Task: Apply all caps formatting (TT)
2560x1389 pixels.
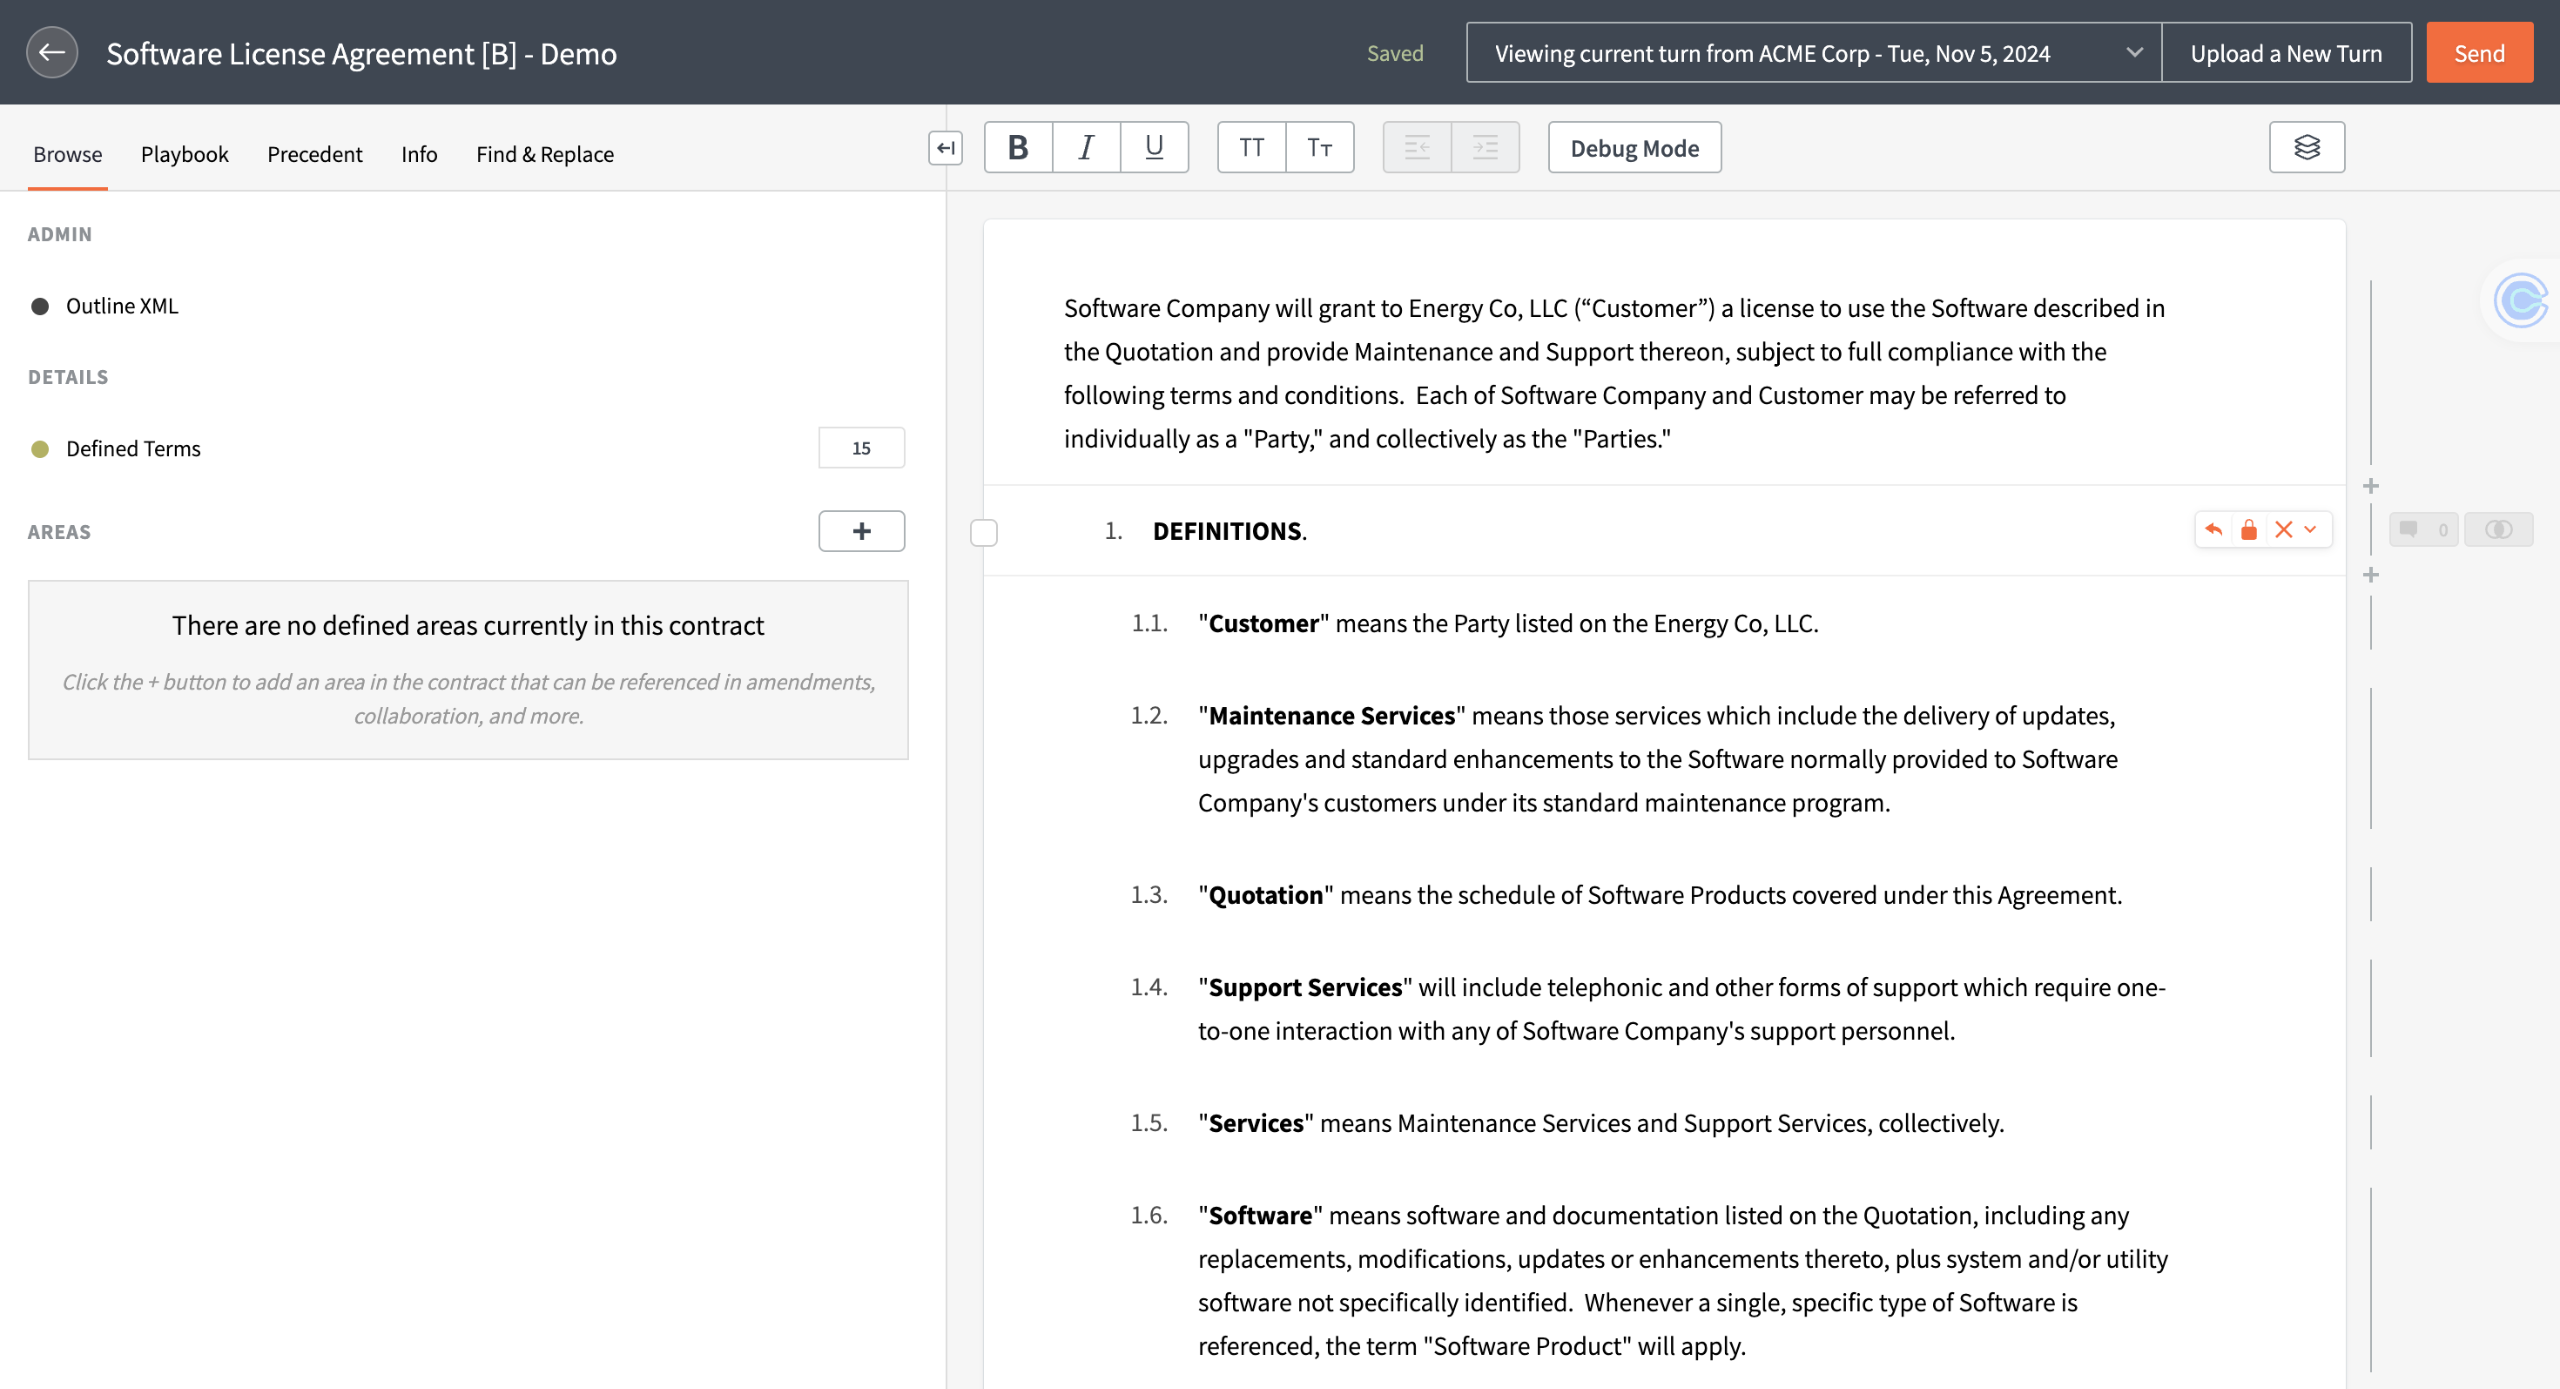Action: 1251,148
